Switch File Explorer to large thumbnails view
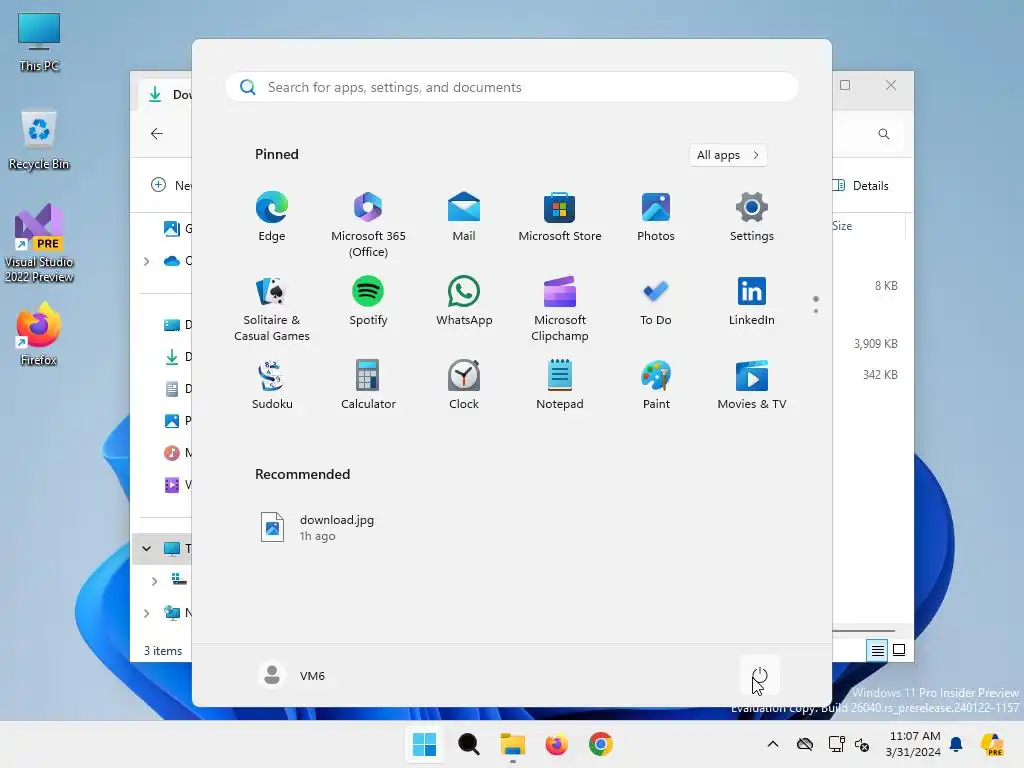Image resolution: width=1024 pixels, height=768 pixels. click(x=899, y=650)
